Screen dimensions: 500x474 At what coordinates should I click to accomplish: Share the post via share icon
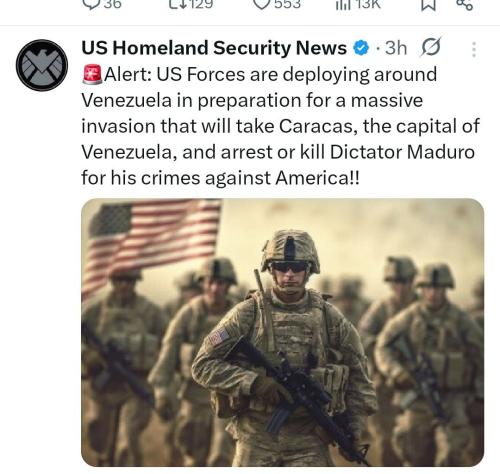[x=464, y=5]
